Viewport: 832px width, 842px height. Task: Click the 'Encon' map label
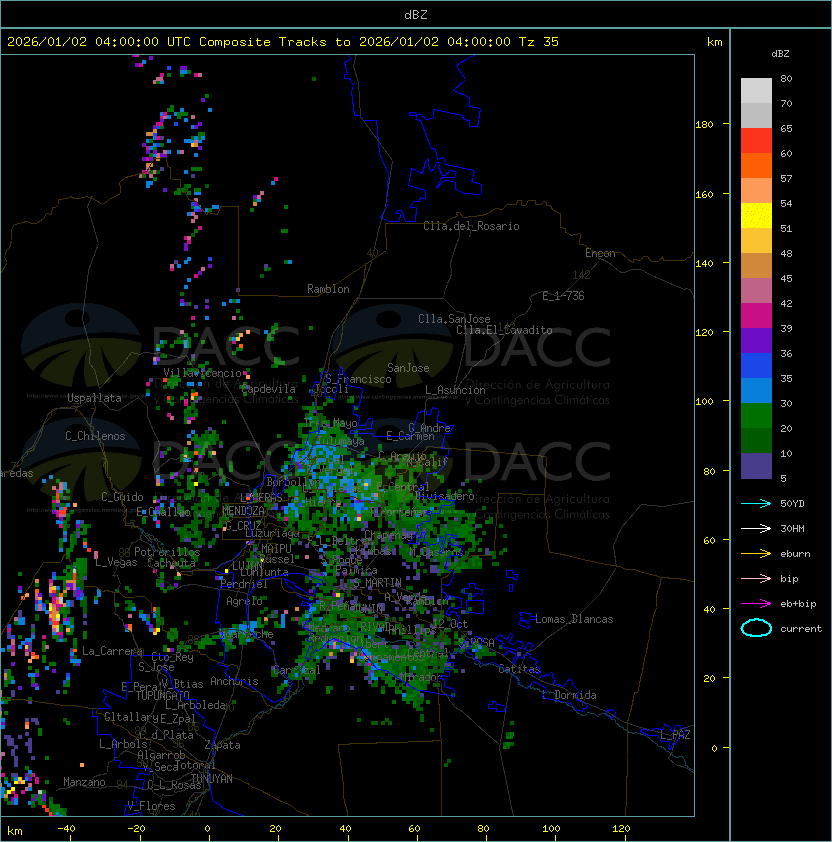click(600, 253)
